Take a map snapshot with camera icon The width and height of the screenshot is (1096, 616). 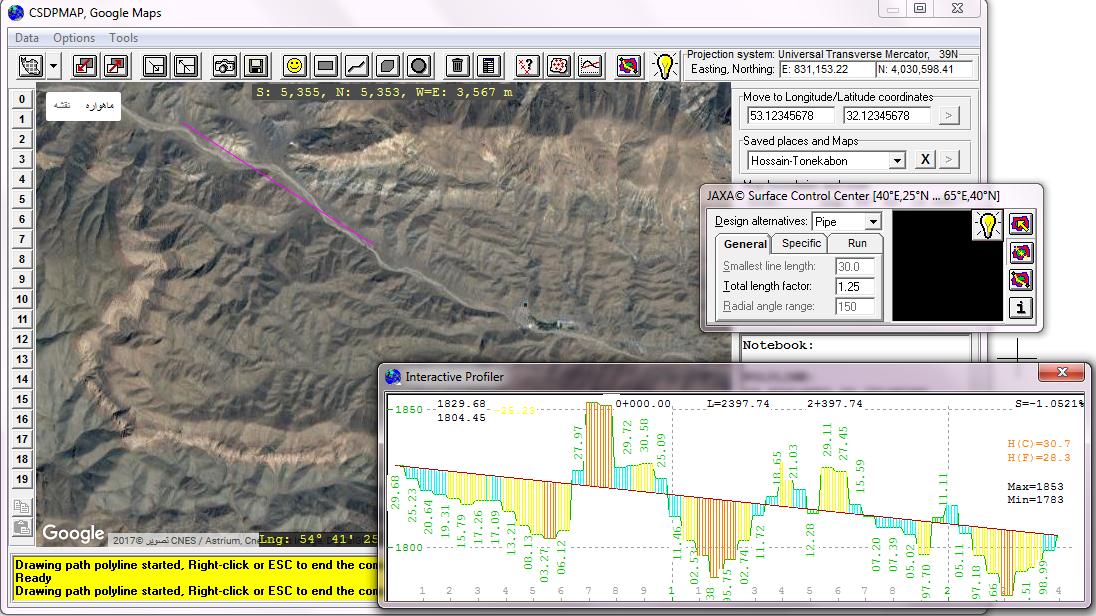pos(224,66)
